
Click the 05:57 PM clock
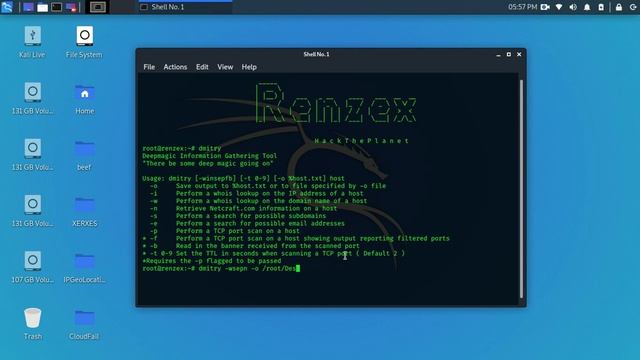point(522,7)
